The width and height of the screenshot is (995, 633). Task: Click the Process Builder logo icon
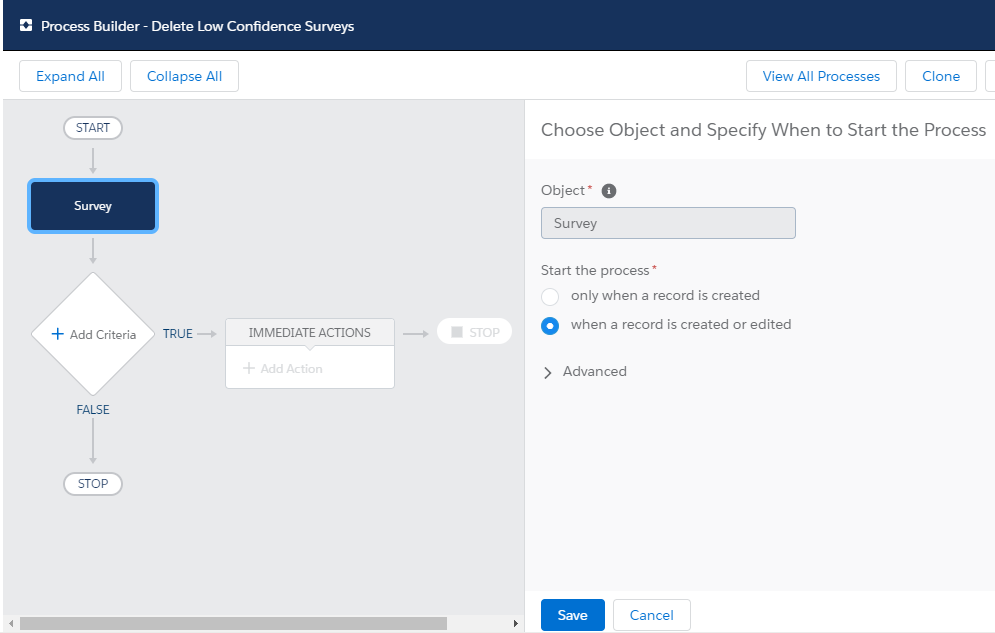[26, 25]
